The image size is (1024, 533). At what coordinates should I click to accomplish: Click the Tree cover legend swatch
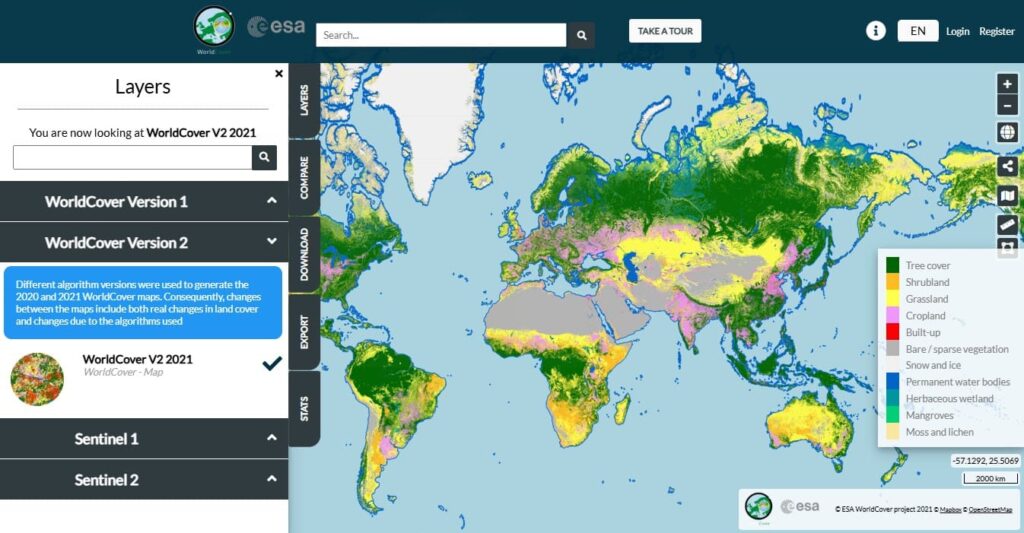click(892, 265)
